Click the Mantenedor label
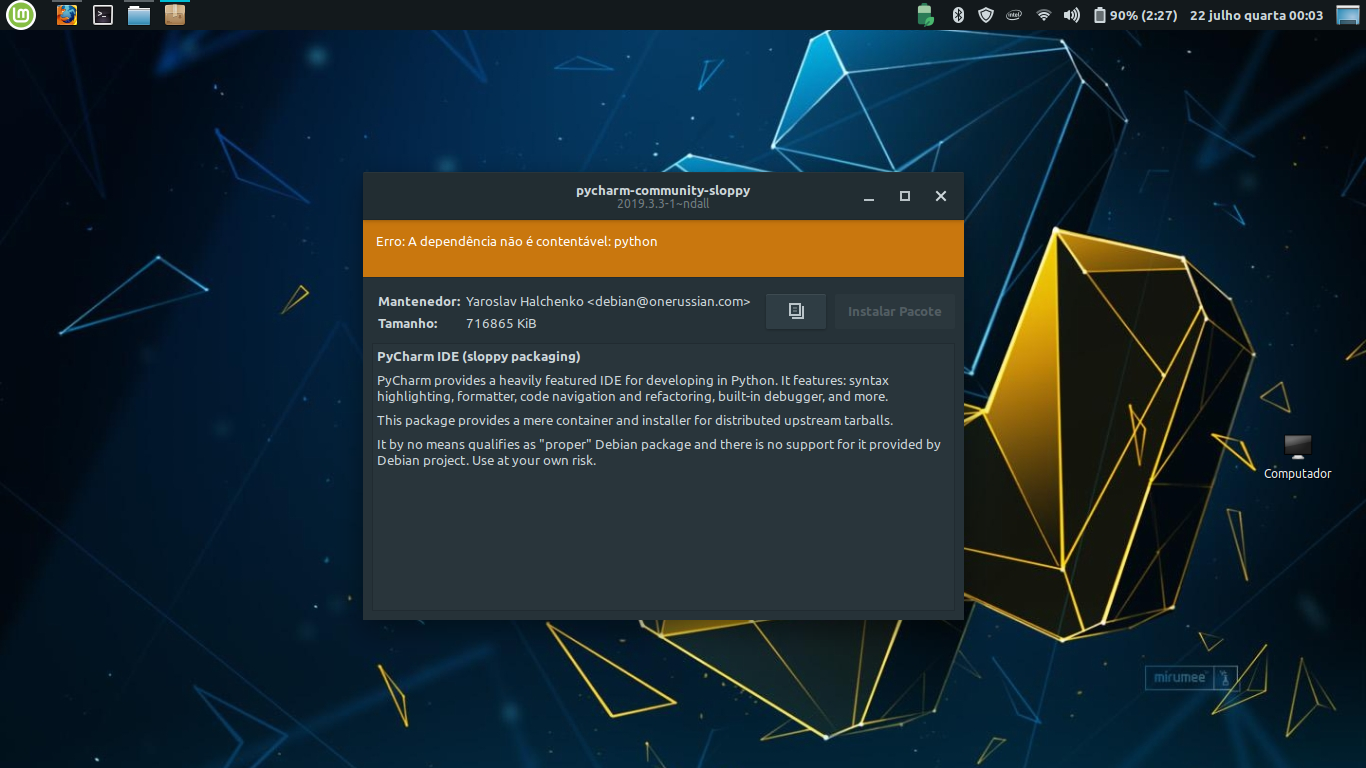Image resolution: width=1366 pixels, height=768 pixels. pos(419,301)
